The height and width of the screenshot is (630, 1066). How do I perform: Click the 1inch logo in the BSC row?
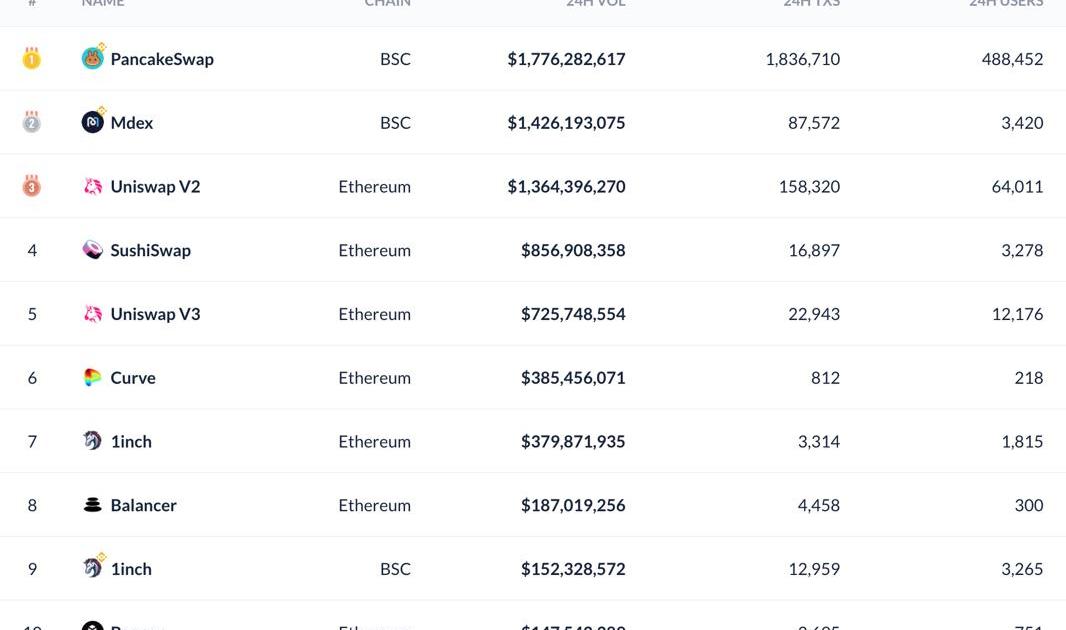[92, 568]
